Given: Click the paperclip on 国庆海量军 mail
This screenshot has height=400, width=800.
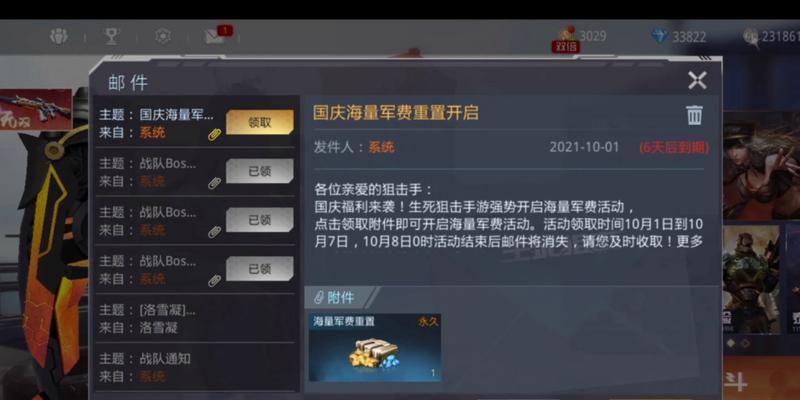Looking at the screenshot, I should [215, 135].
